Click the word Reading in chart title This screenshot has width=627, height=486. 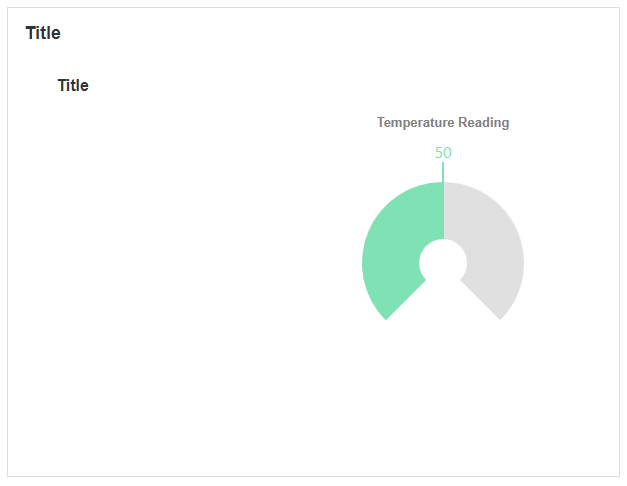pos(484,123)
